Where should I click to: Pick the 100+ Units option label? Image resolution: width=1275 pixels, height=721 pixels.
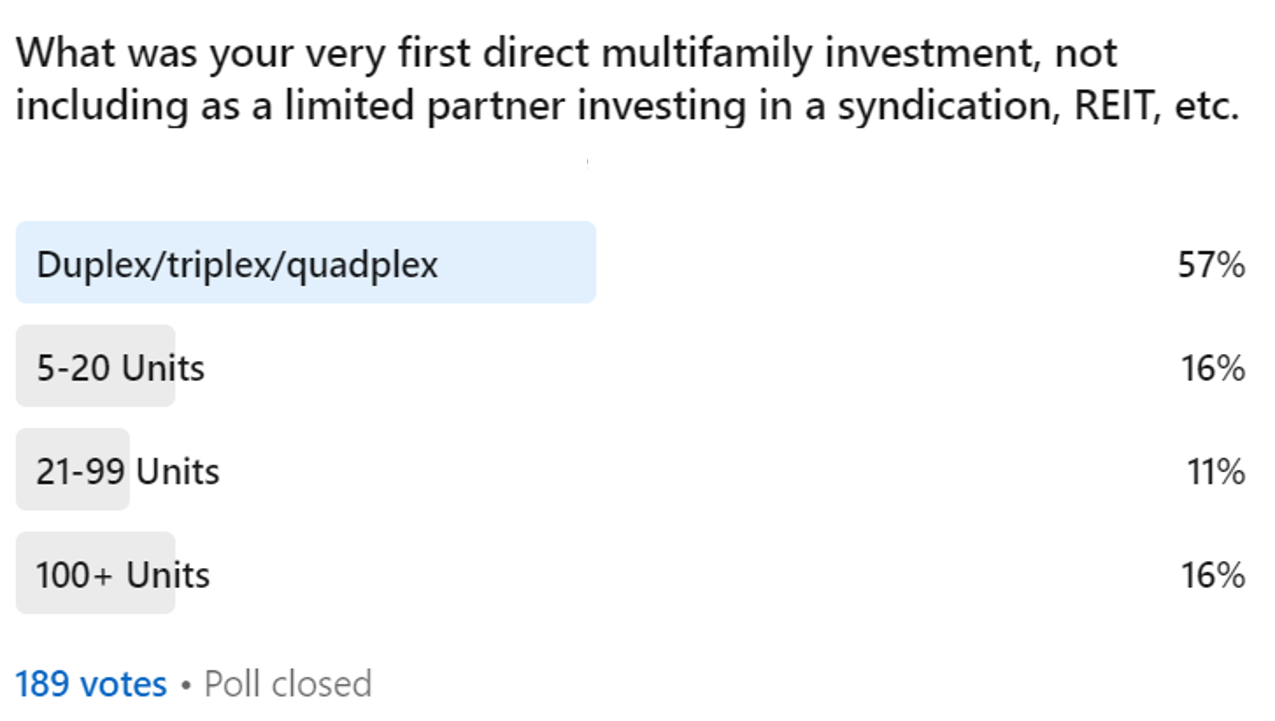pos(123,575)
